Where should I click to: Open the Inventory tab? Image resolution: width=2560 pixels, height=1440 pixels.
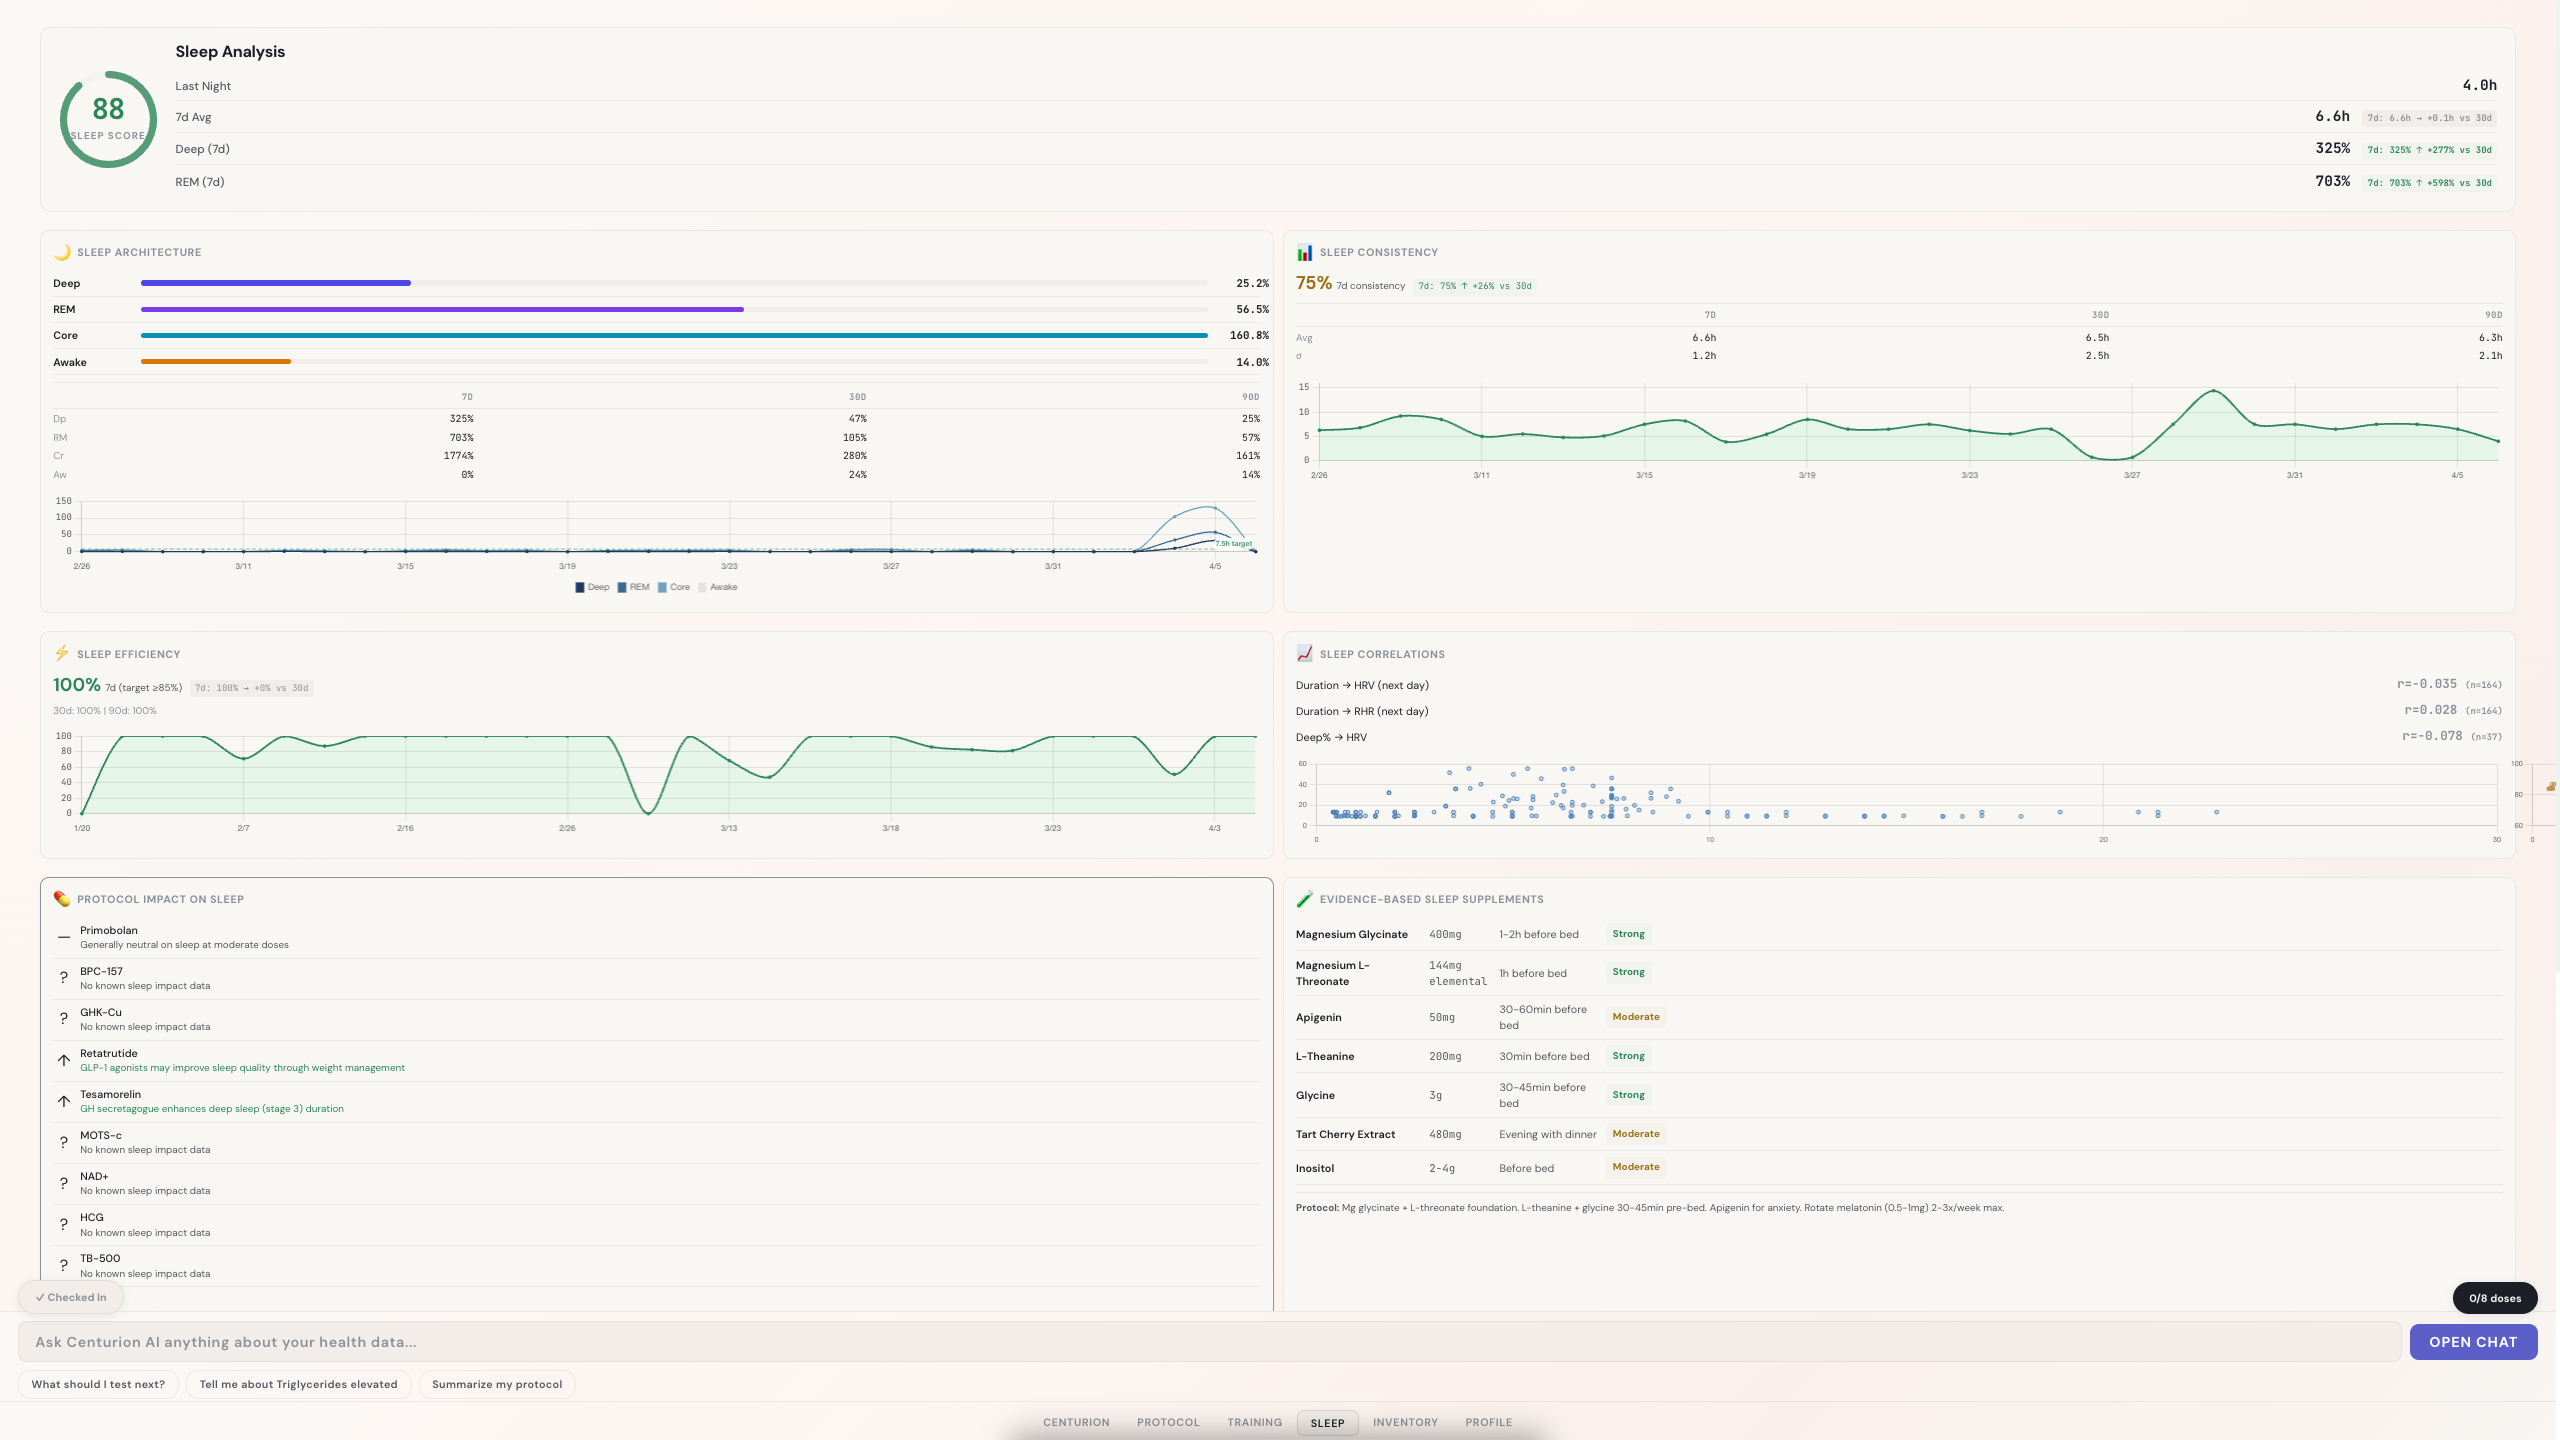pyautogui.click(x=1404, y=1422)
